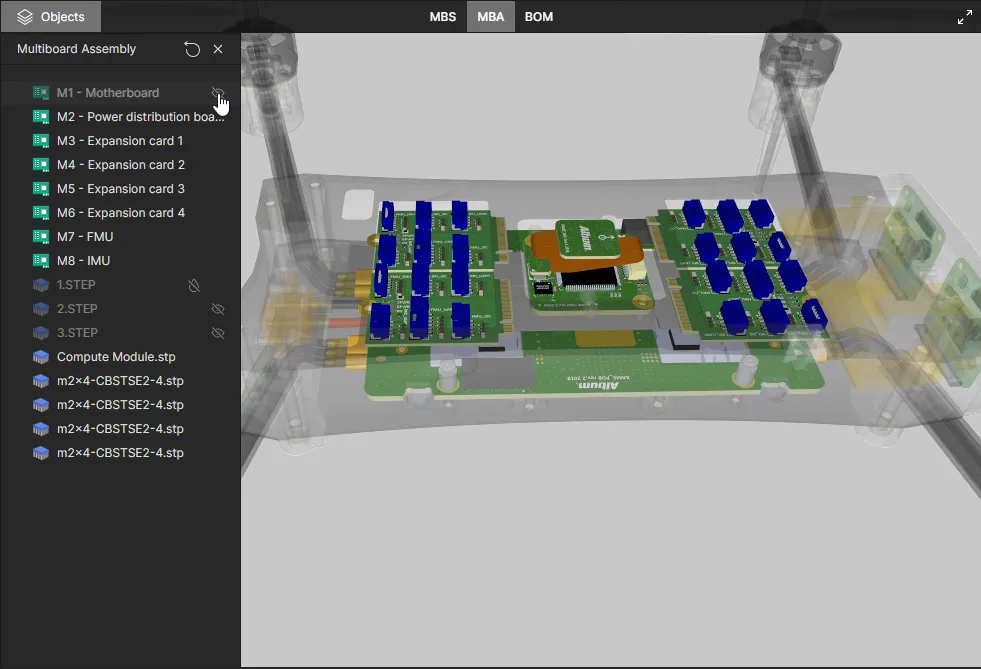981x669 pixels.
Task: Select 'M3 - Expansion card 1' entry
Action: 120,141
